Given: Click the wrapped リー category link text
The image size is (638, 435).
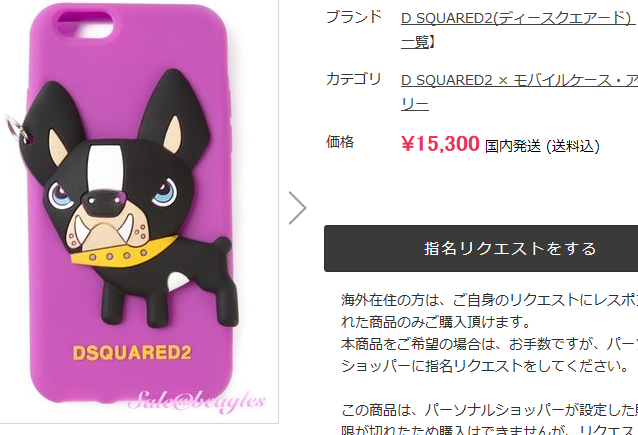Looking at the screenshot, I should [x=415, y=105].
